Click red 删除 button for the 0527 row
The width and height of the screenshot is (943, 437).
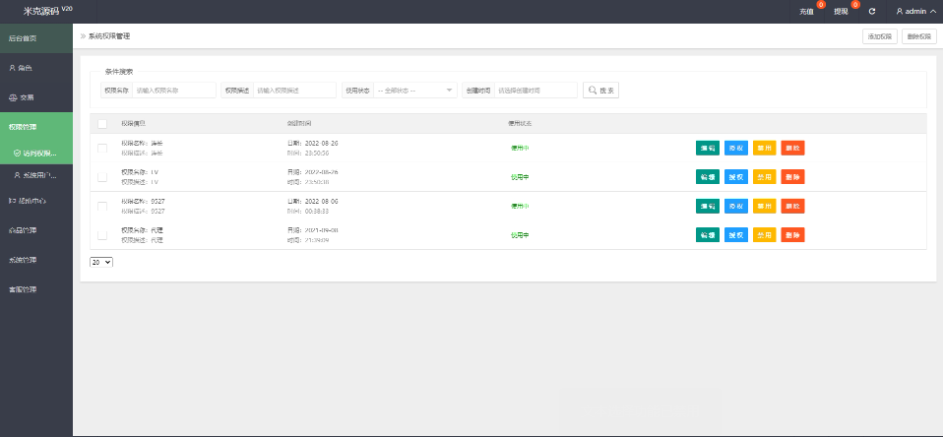(x=793, y=206)
